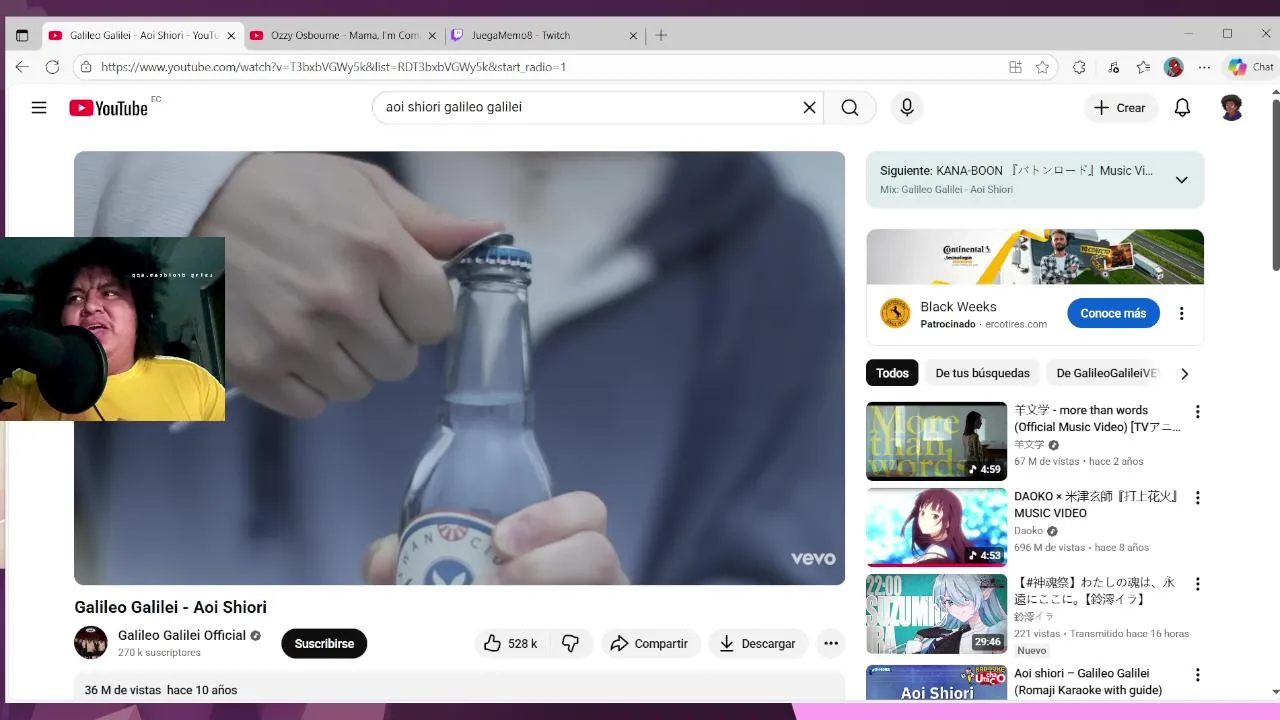Screen dimensions: 1280x720
Task: Open Edge settings and more menu
Action: click(x=1204, y=67)
